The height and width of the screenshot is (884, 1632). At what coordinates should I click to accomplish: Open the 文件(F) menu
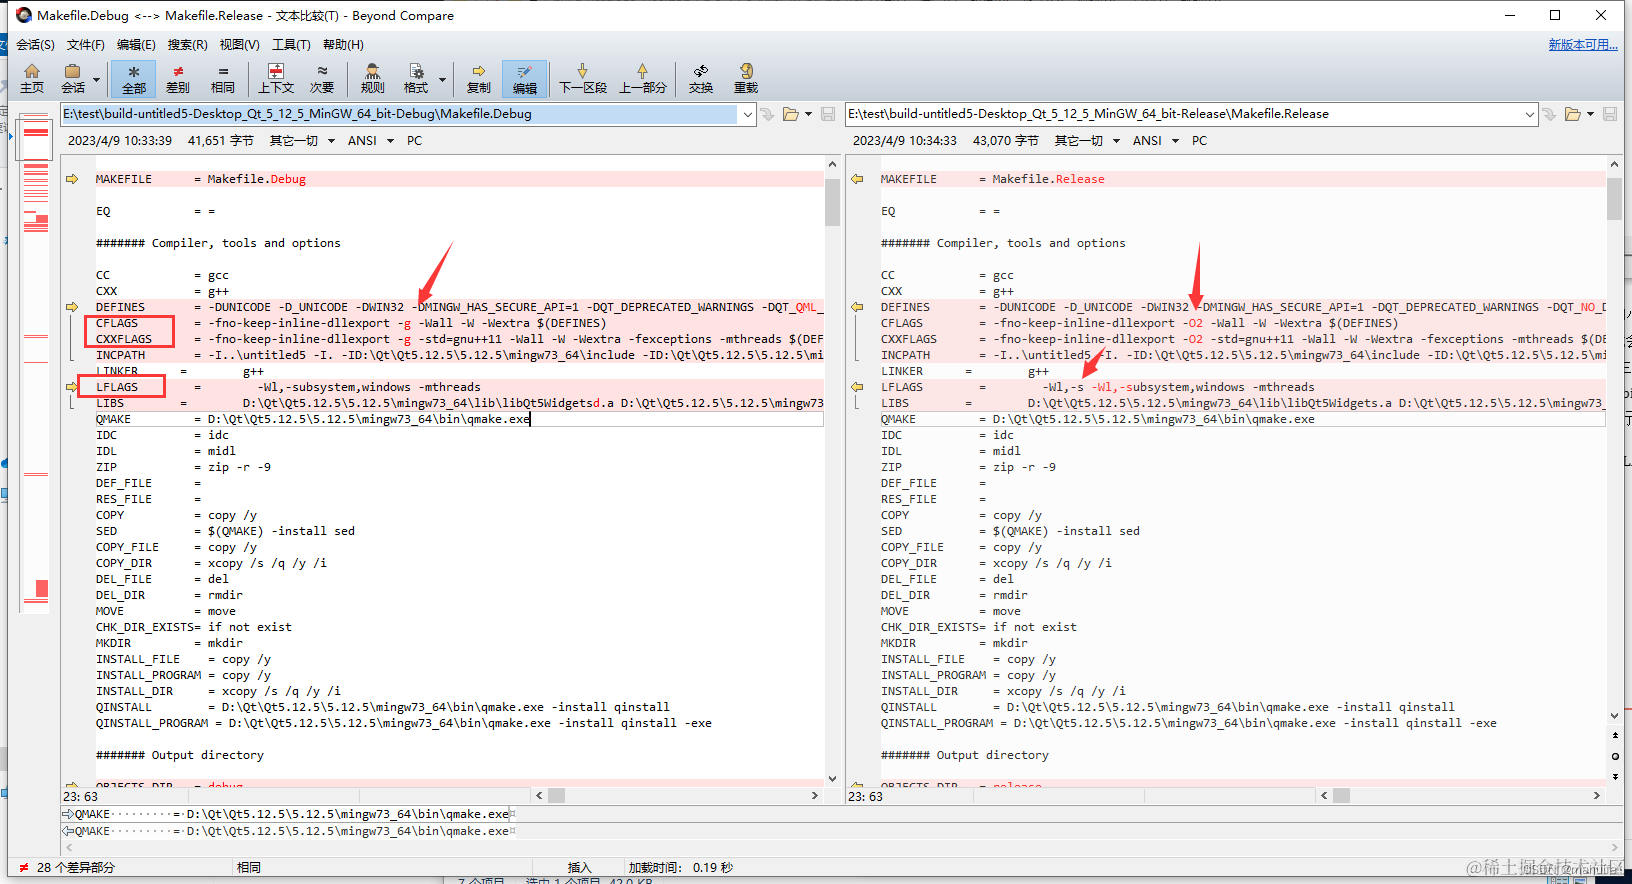coord(86,45)
